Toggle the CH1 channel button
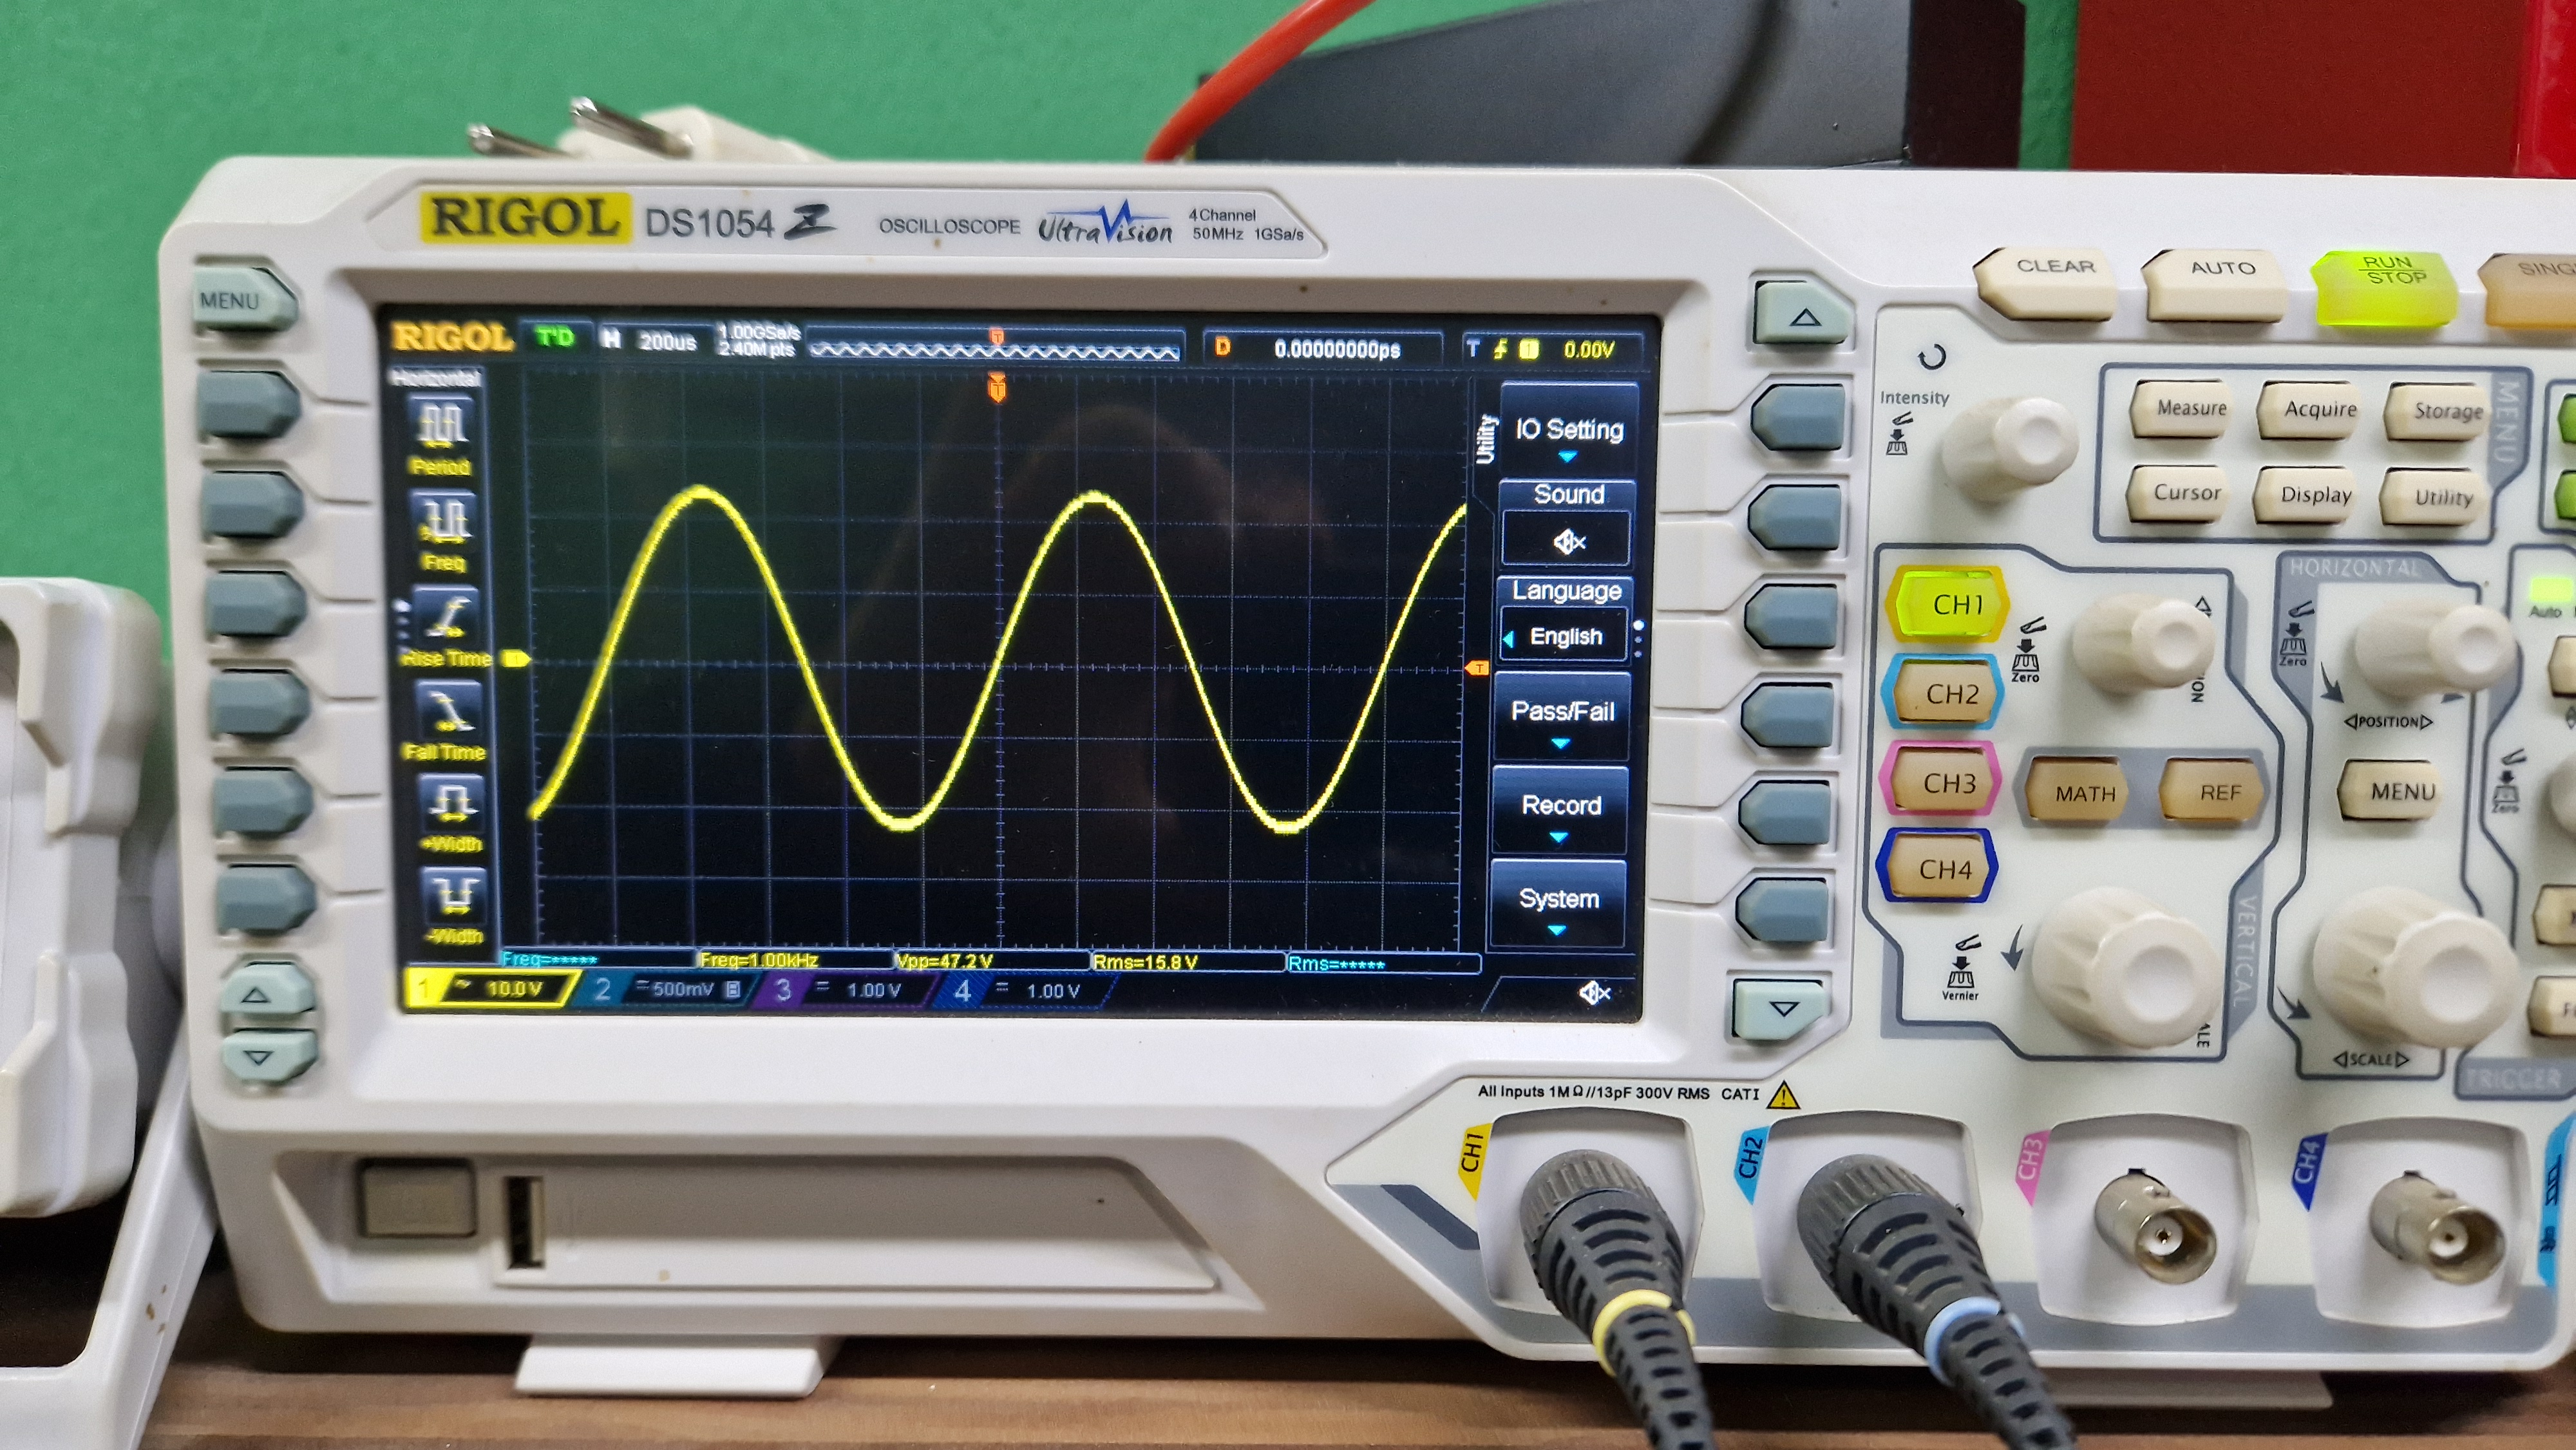The width and height of the screenshot is (2576, 1450). click(x=1948, y=605)
